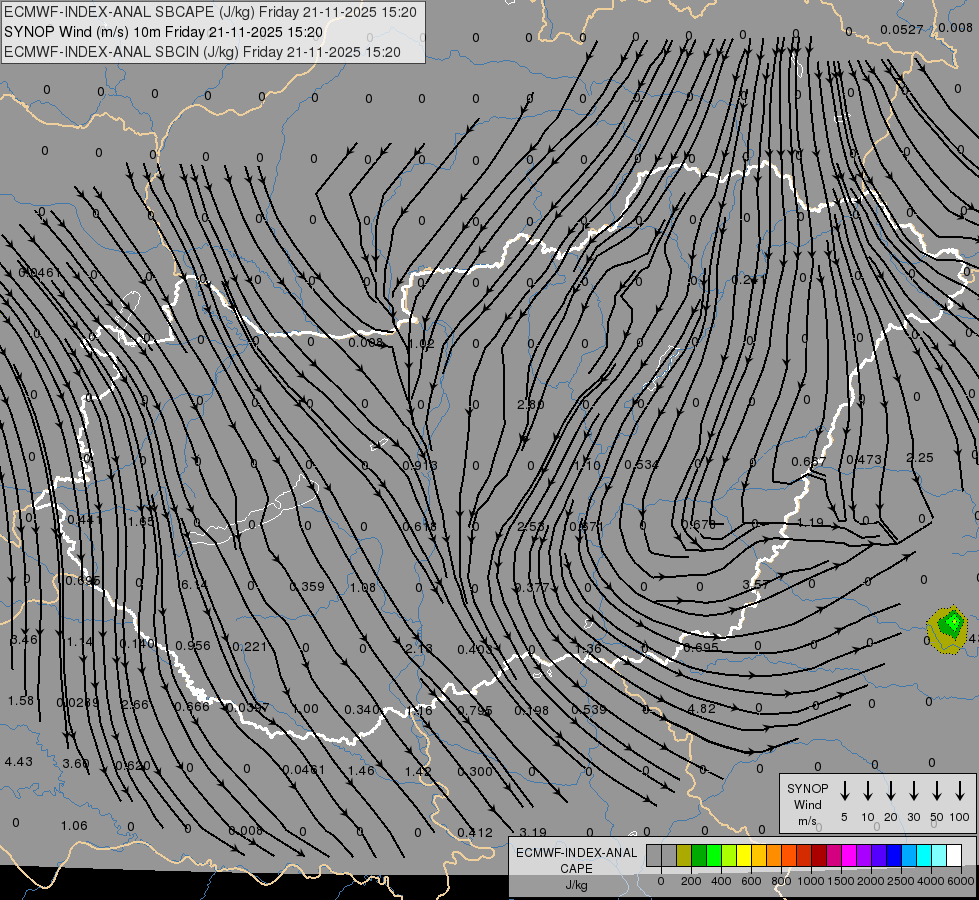The image size is (979, 900).
Task: Click the map value 0.359
Action: (307, 586)
